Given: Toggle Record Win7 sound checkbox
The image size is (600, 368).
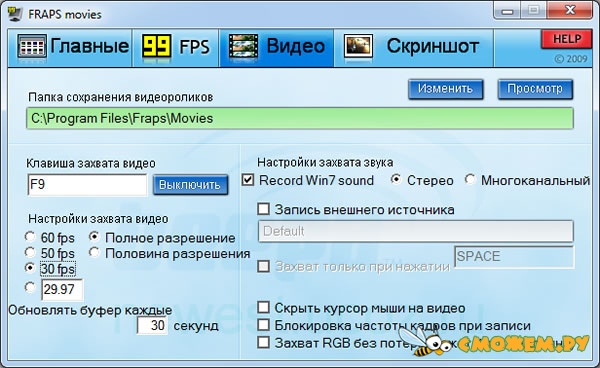Looking at the screenshot, I should 248,180.
